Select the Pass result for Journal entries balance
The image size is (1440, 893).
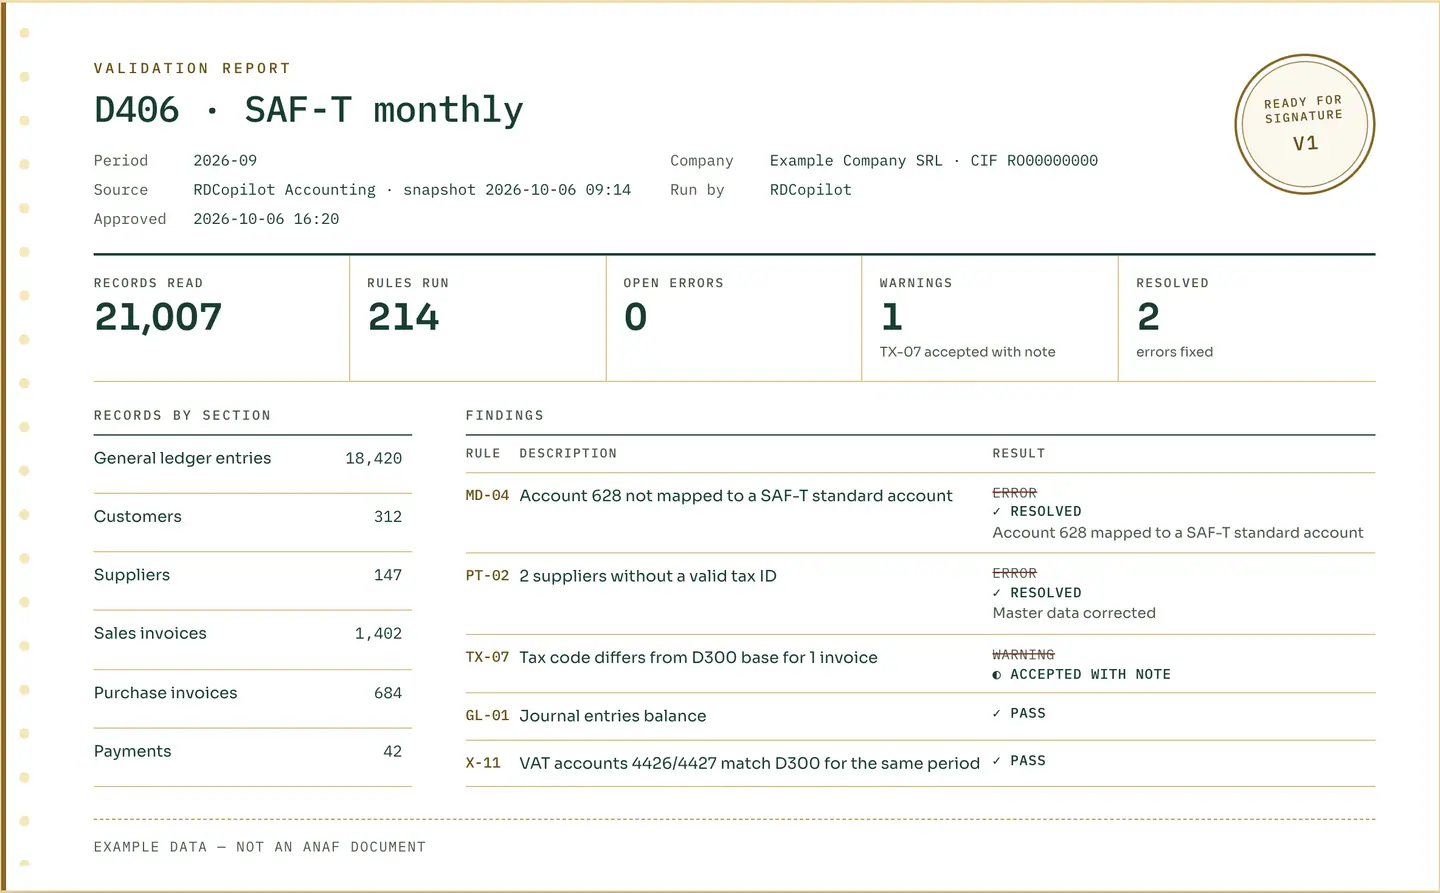point(1019,713)
